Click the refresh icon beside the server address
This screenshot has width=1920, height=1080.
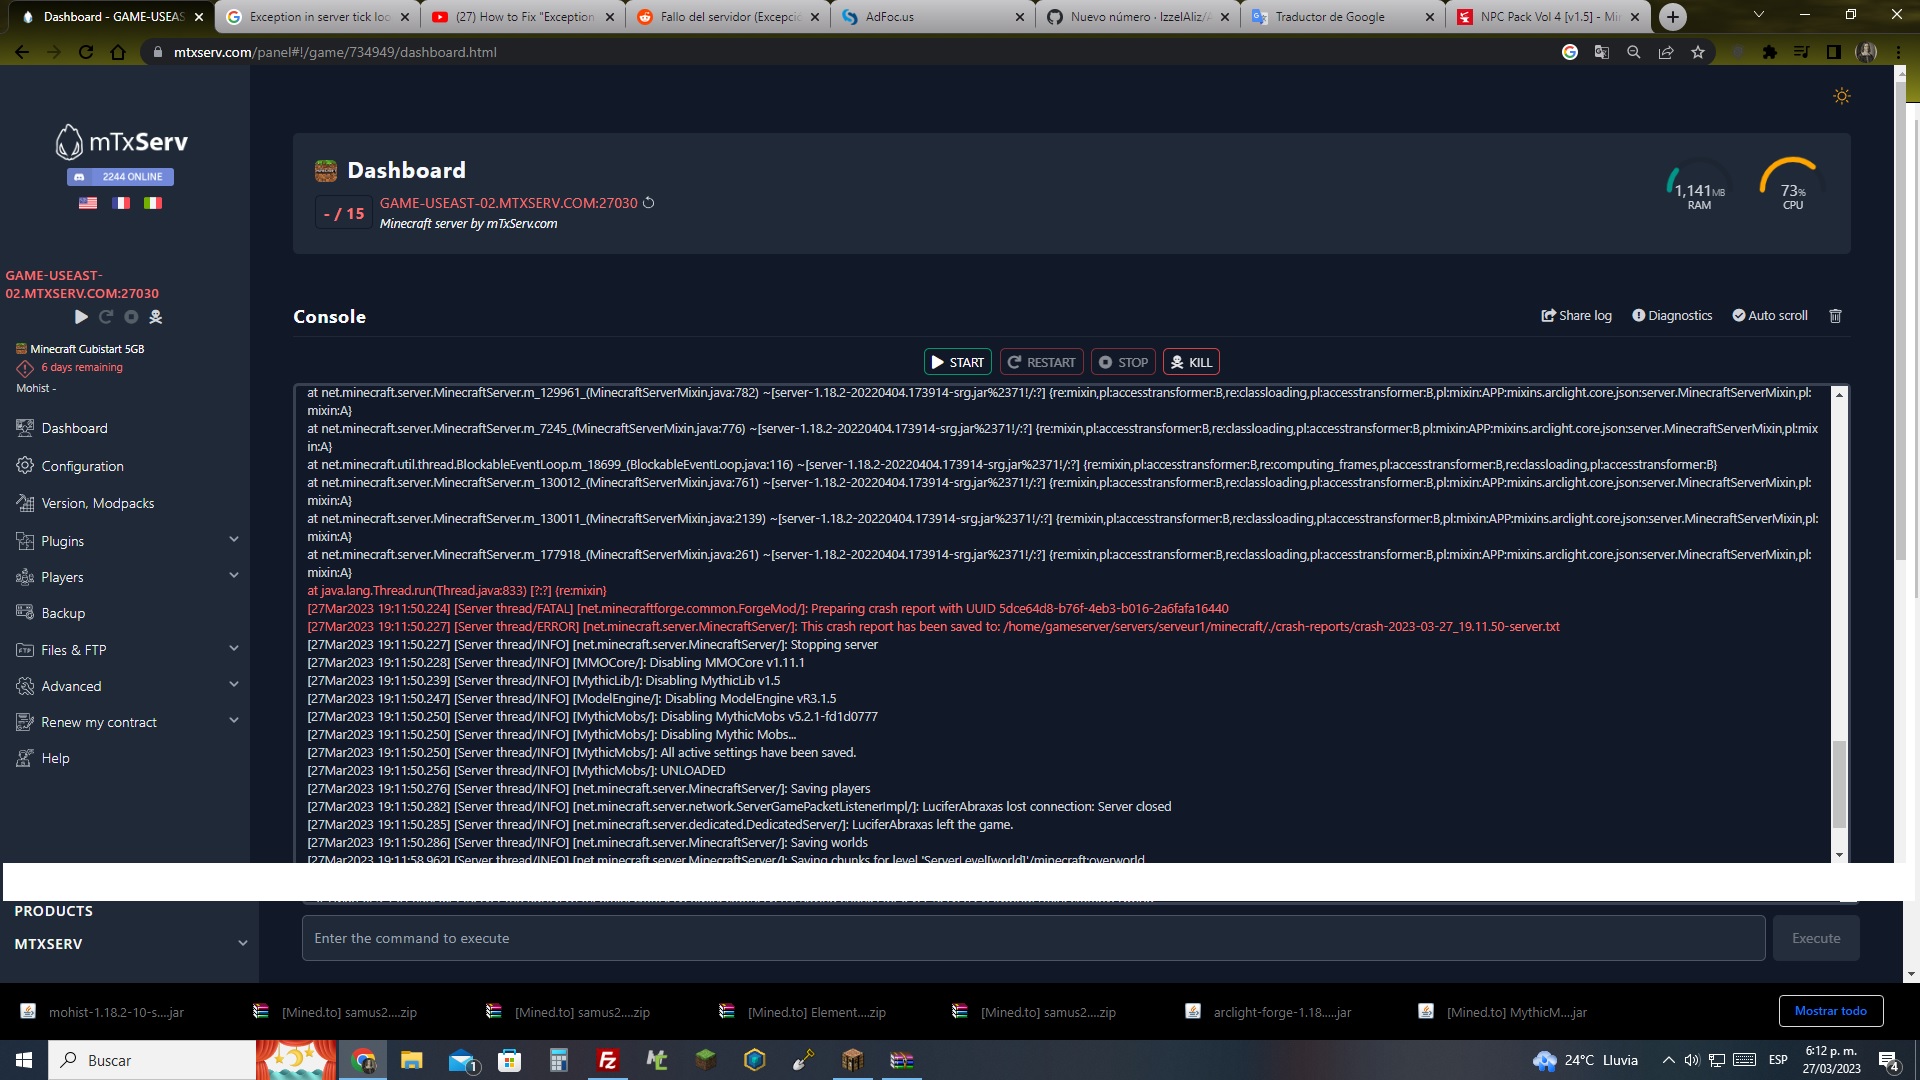[648, 202]
